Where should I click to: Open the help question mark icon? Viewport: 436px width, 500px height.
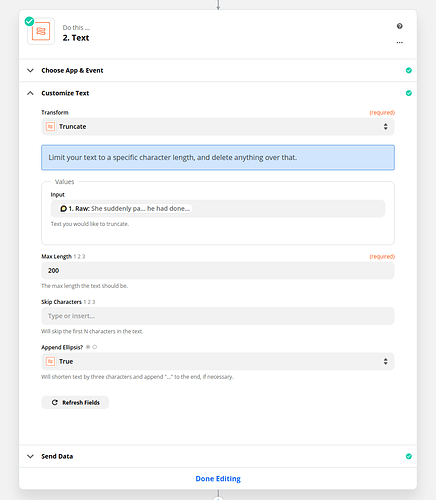(x=400, y=26)
